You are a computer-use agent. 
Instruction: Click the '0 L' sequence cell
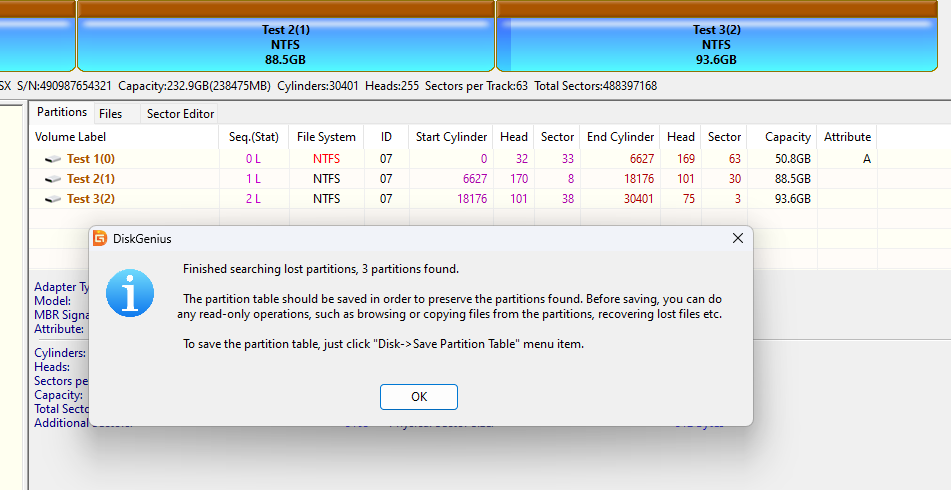254,159
